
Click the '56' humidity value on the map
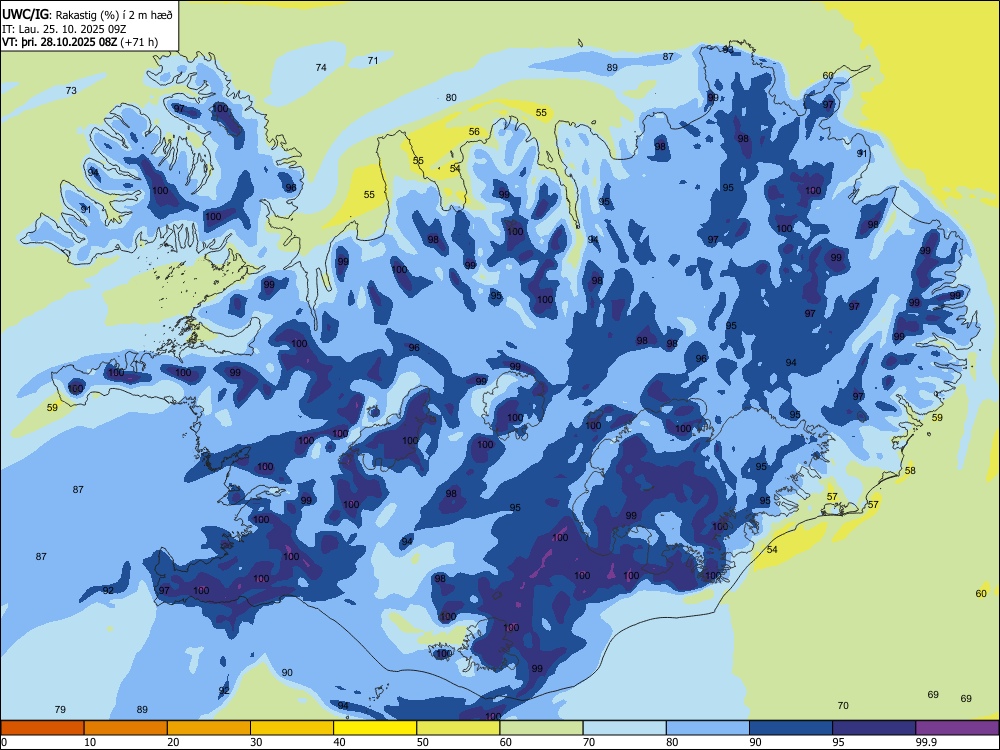click(474, 132)
